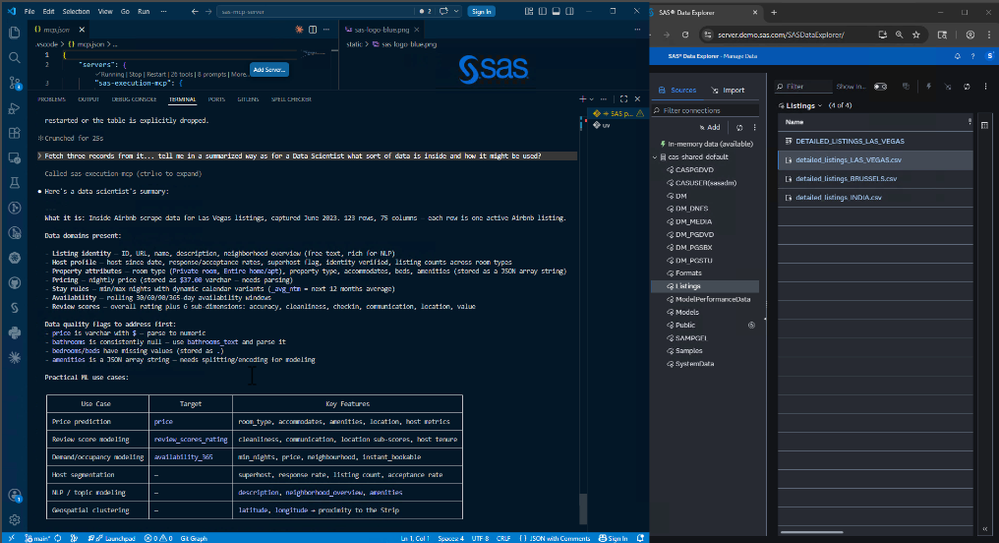Refresh the connections list in Sources
The width and height of the screenshot is (999, 543).
click(739, 127)
